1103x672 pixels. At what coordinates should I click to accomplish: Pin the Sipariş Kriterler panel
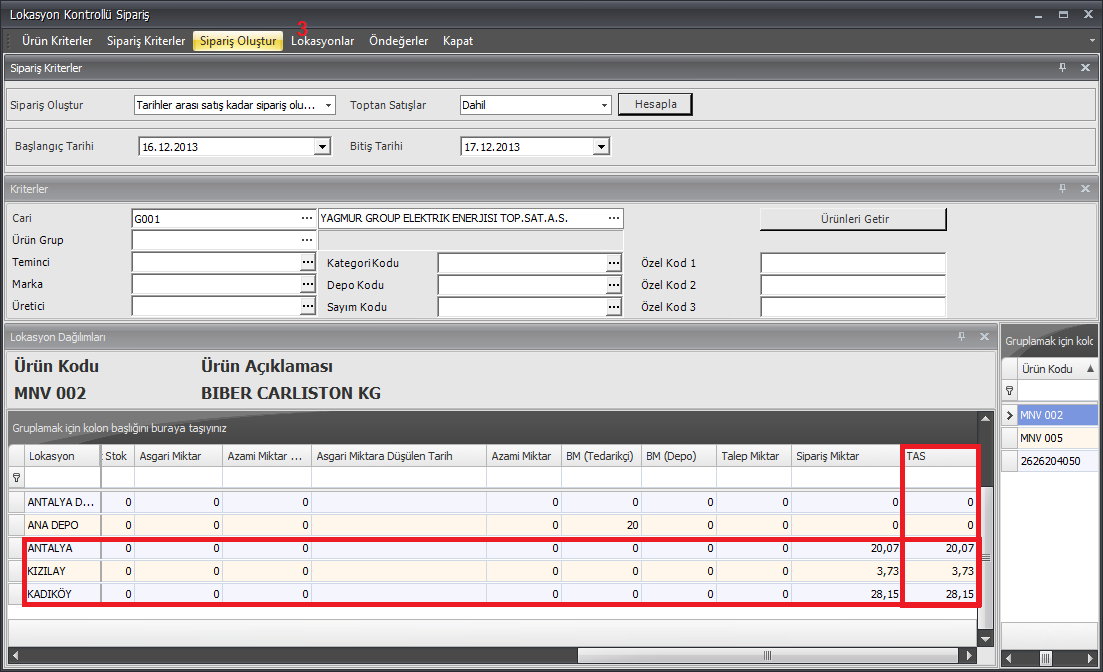(1063, 68)
